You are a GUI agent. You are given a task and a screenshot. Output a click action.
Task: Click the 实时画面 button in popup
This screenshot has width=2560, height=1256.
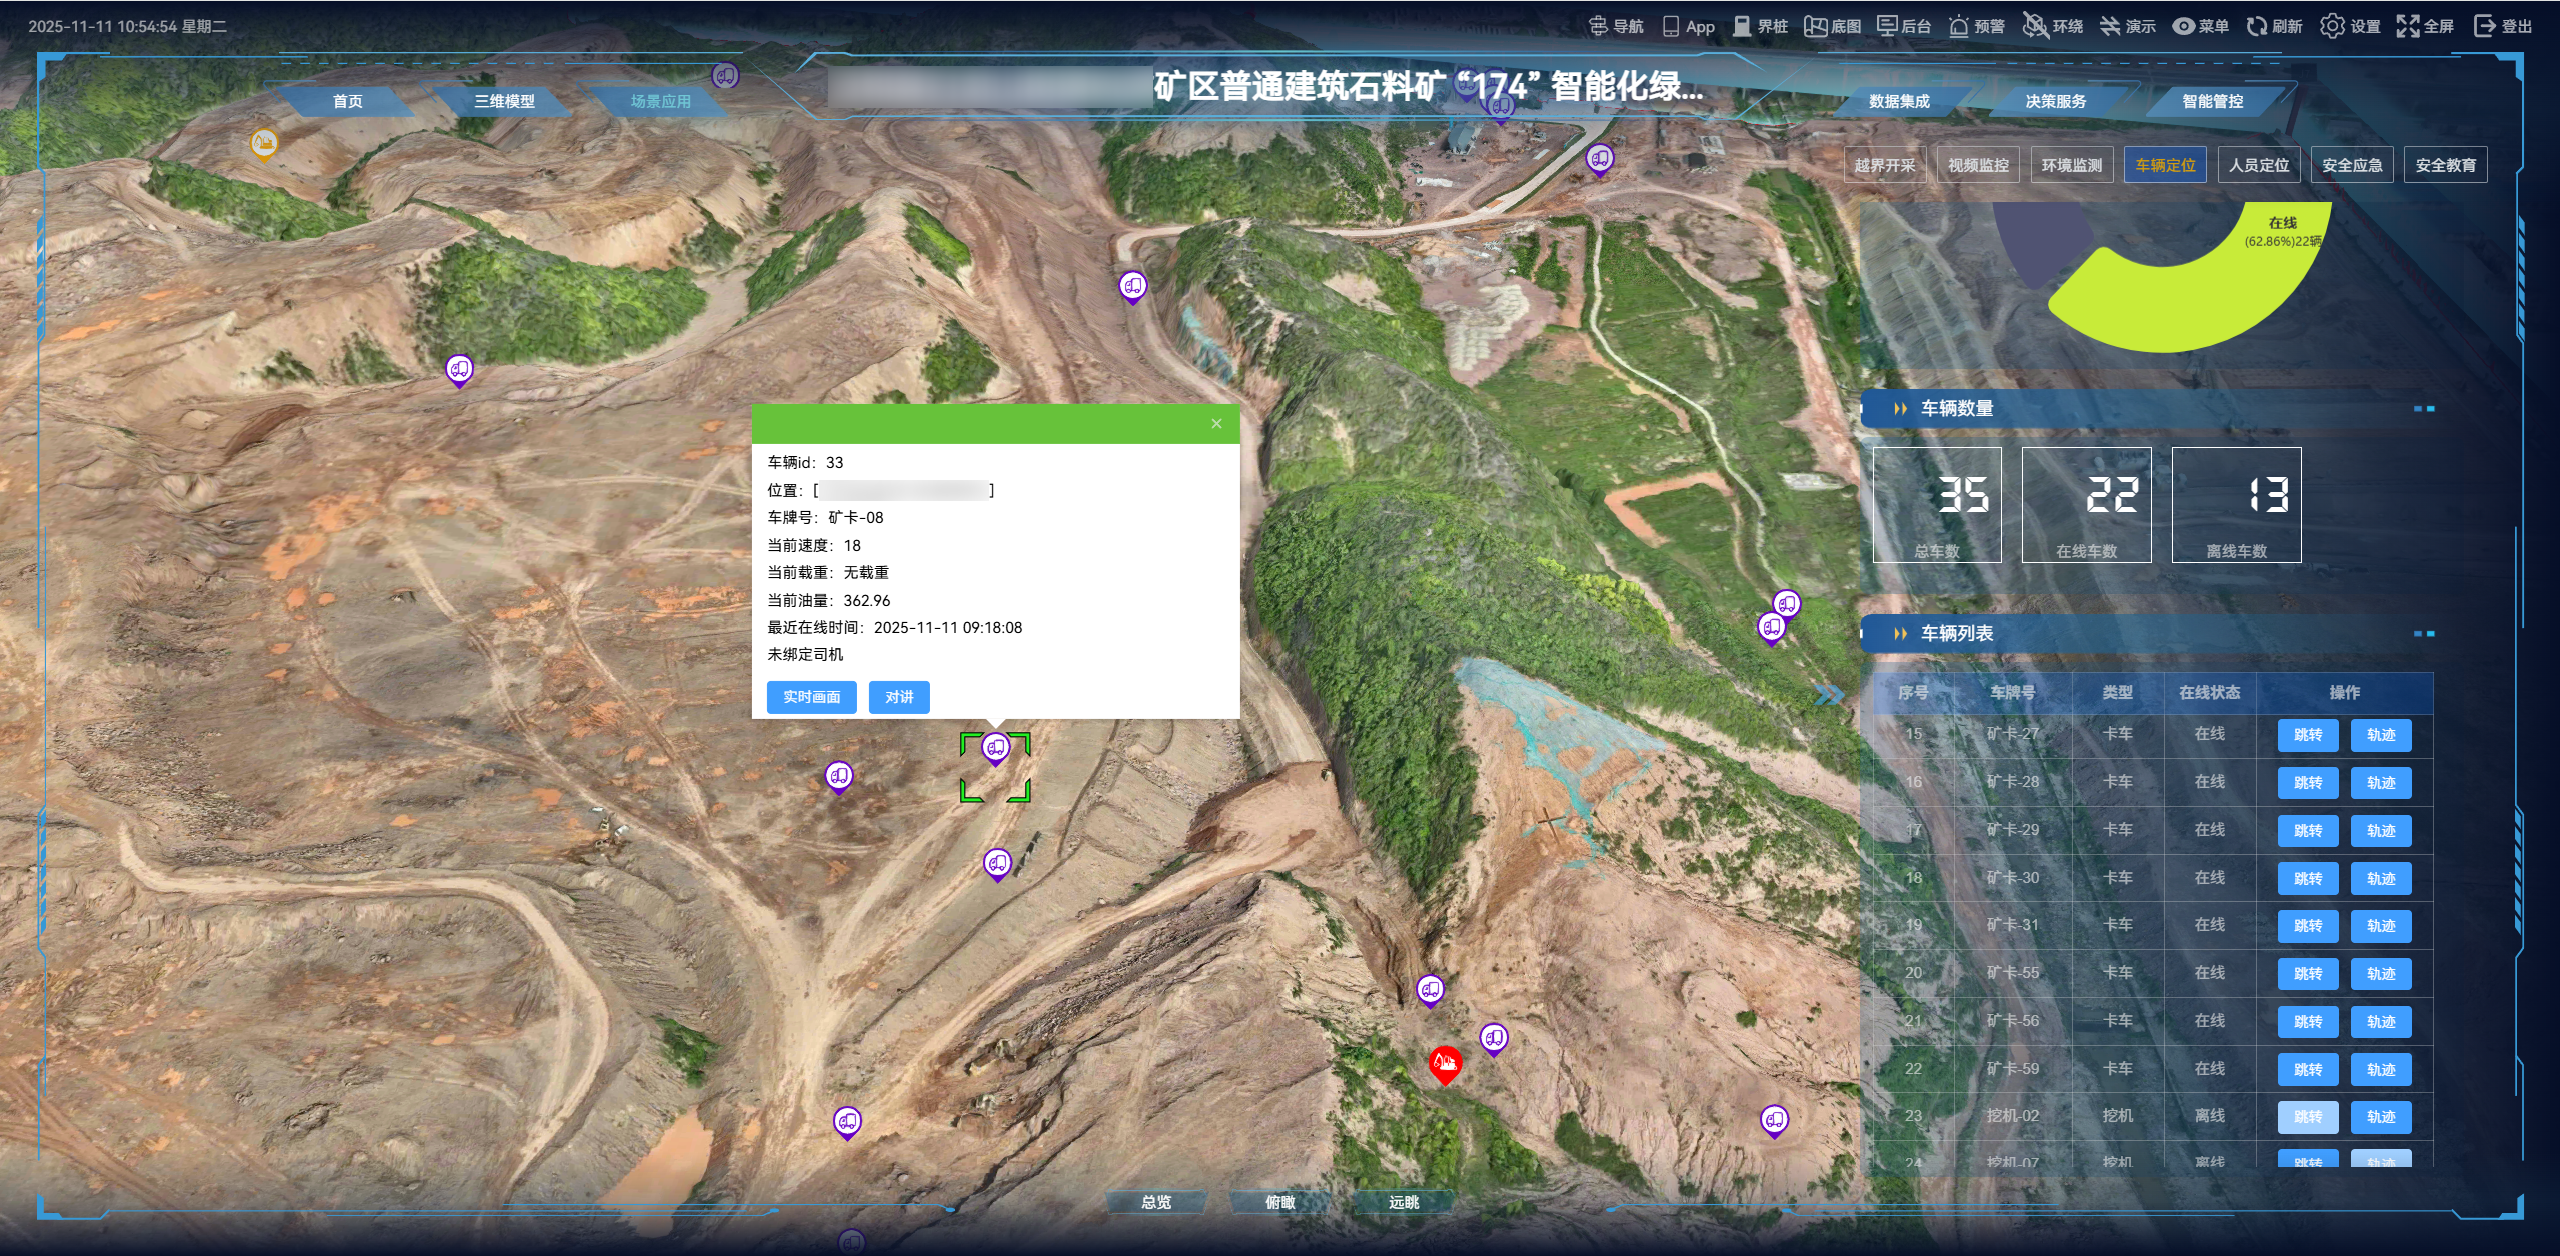(x=811, y=697)
